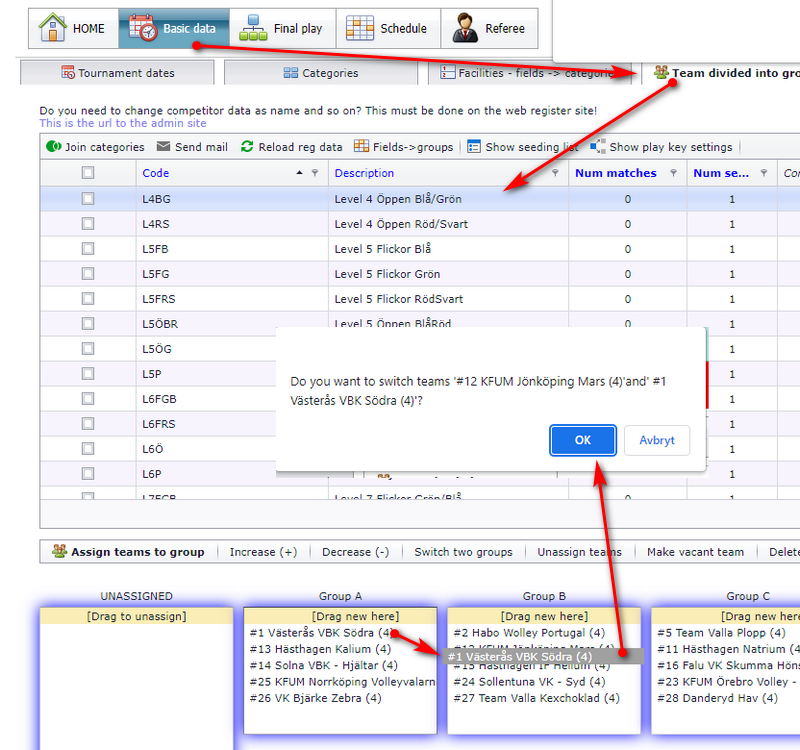
Task: Click the Categories tab icon
Action: pos(291,73)
